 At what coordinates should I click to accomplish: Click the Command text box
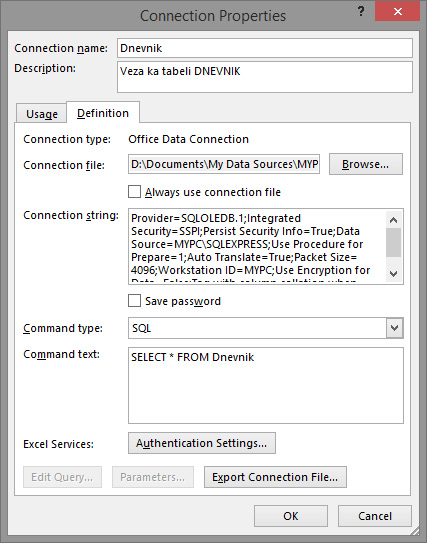click(266, 385)
